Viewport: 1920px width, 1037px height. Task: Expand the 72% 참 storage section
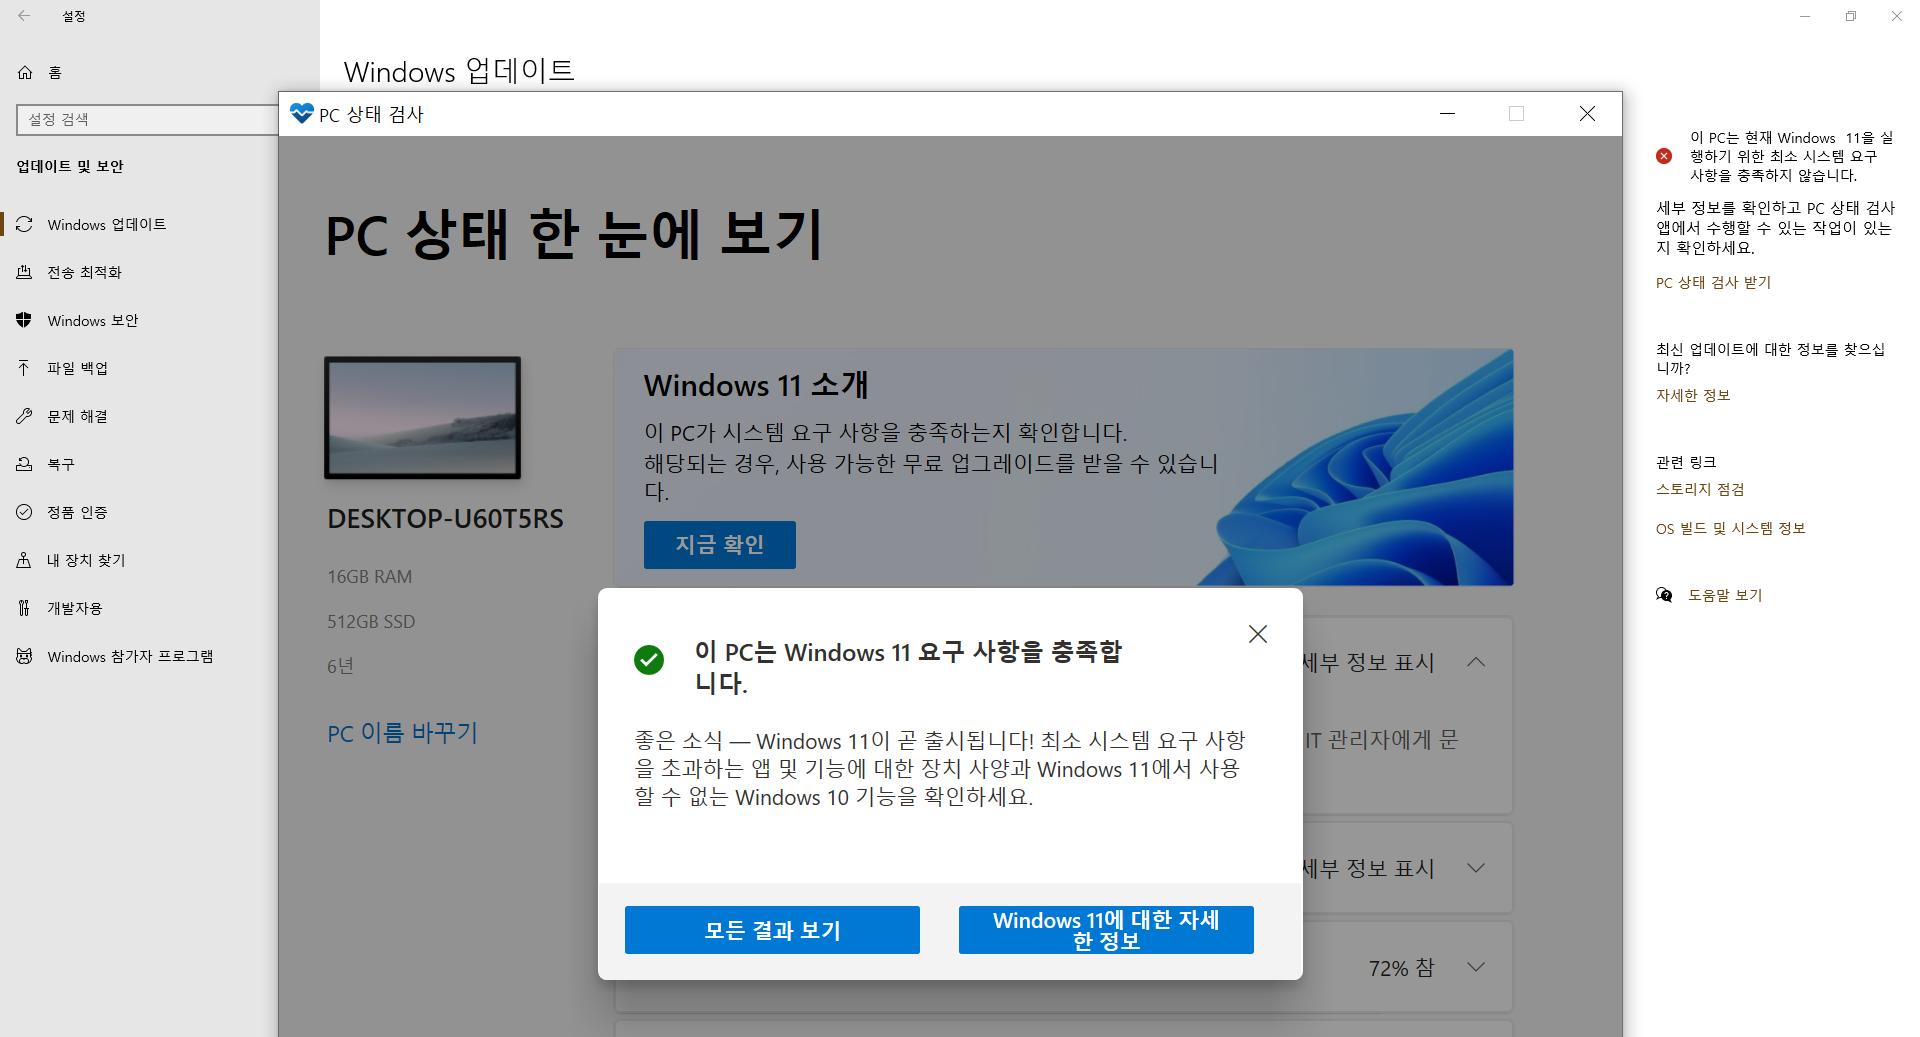(1476, 967)
